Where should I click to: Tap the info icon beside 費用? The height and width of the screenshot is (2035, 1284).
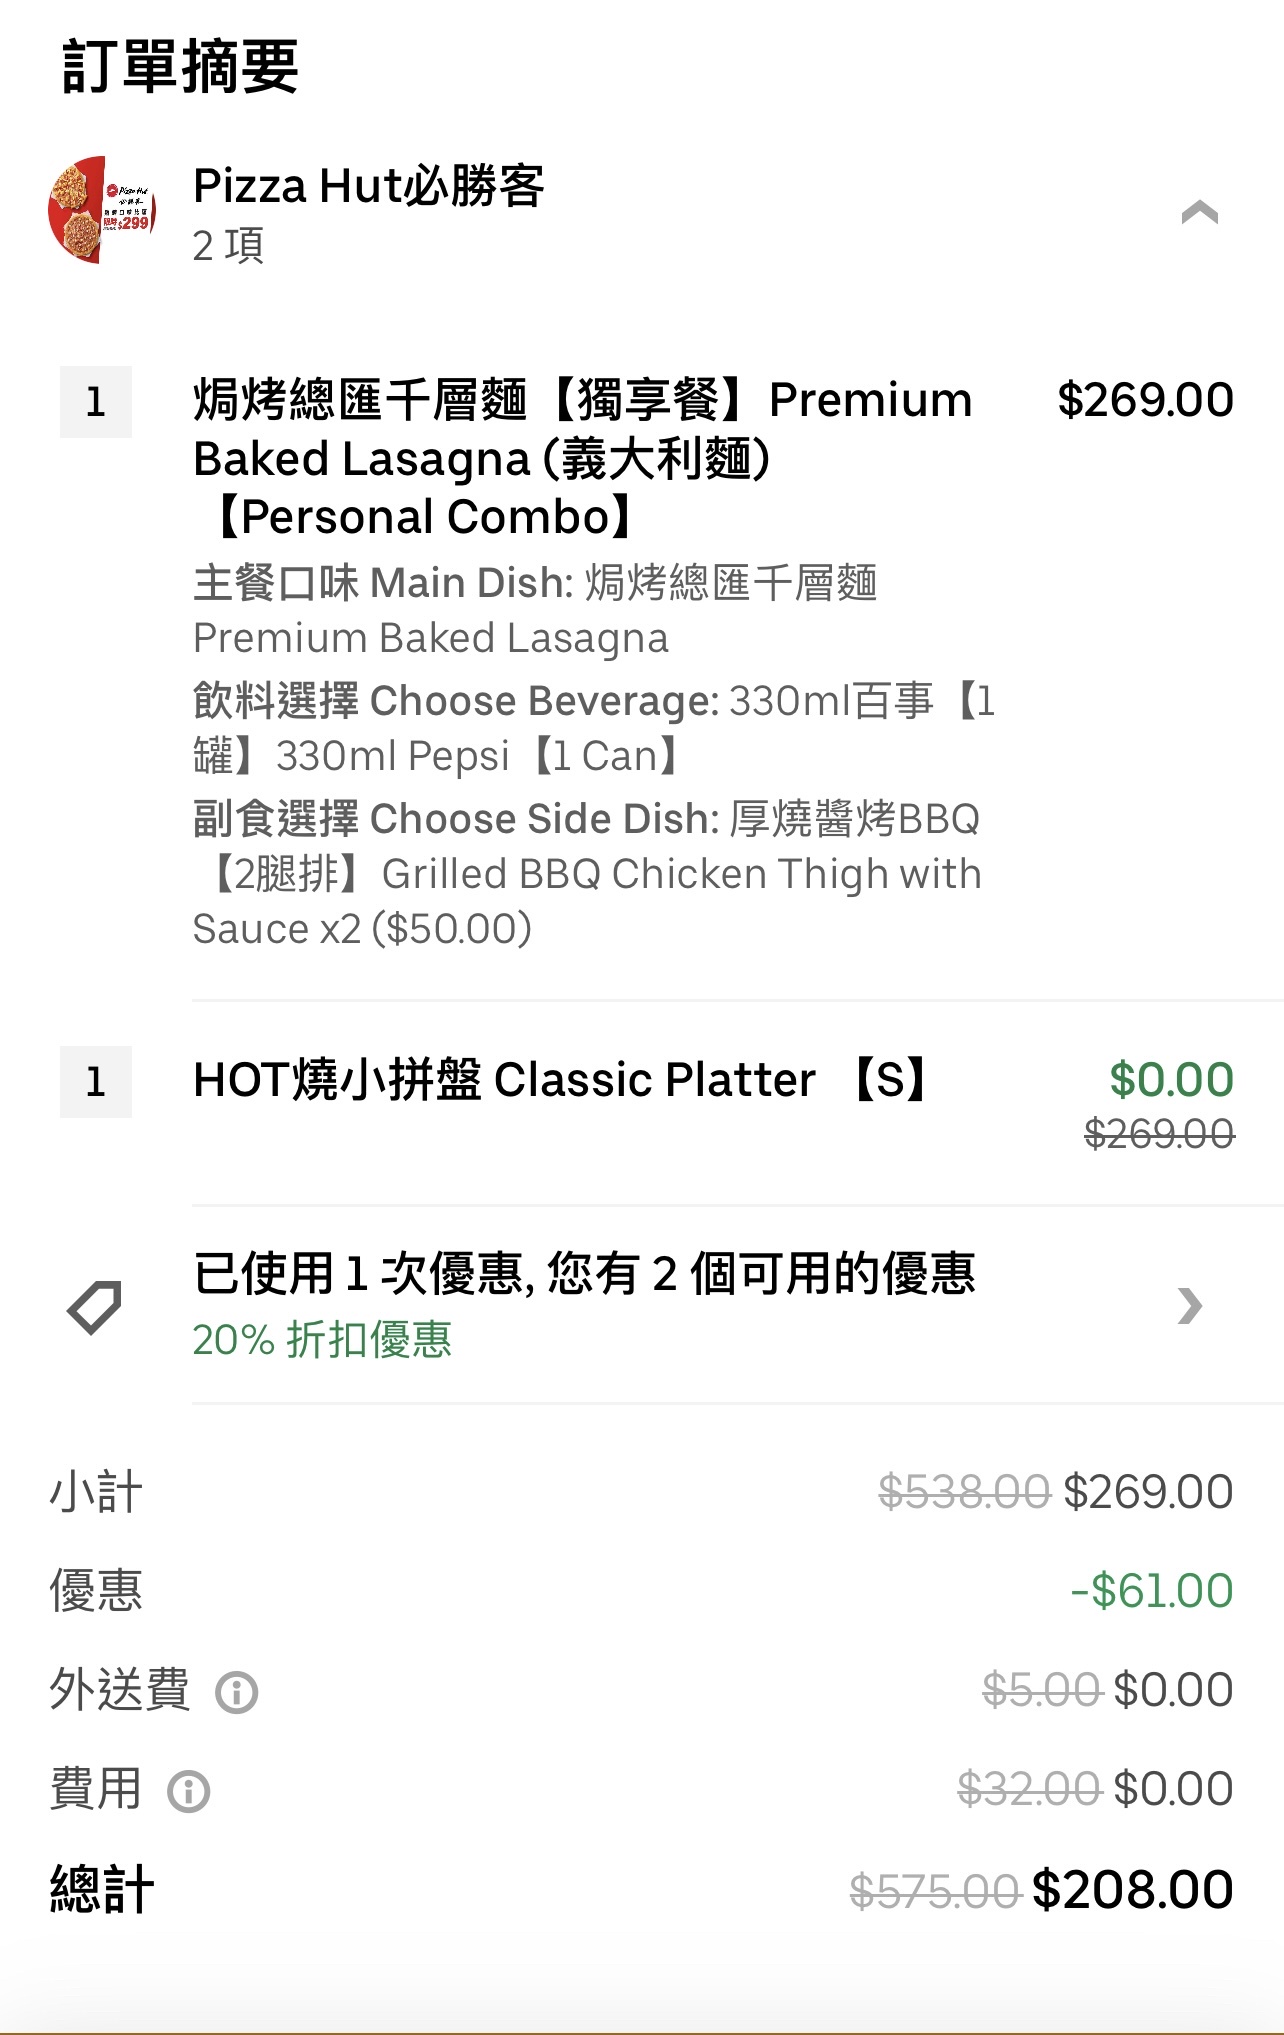point(189,1792)
